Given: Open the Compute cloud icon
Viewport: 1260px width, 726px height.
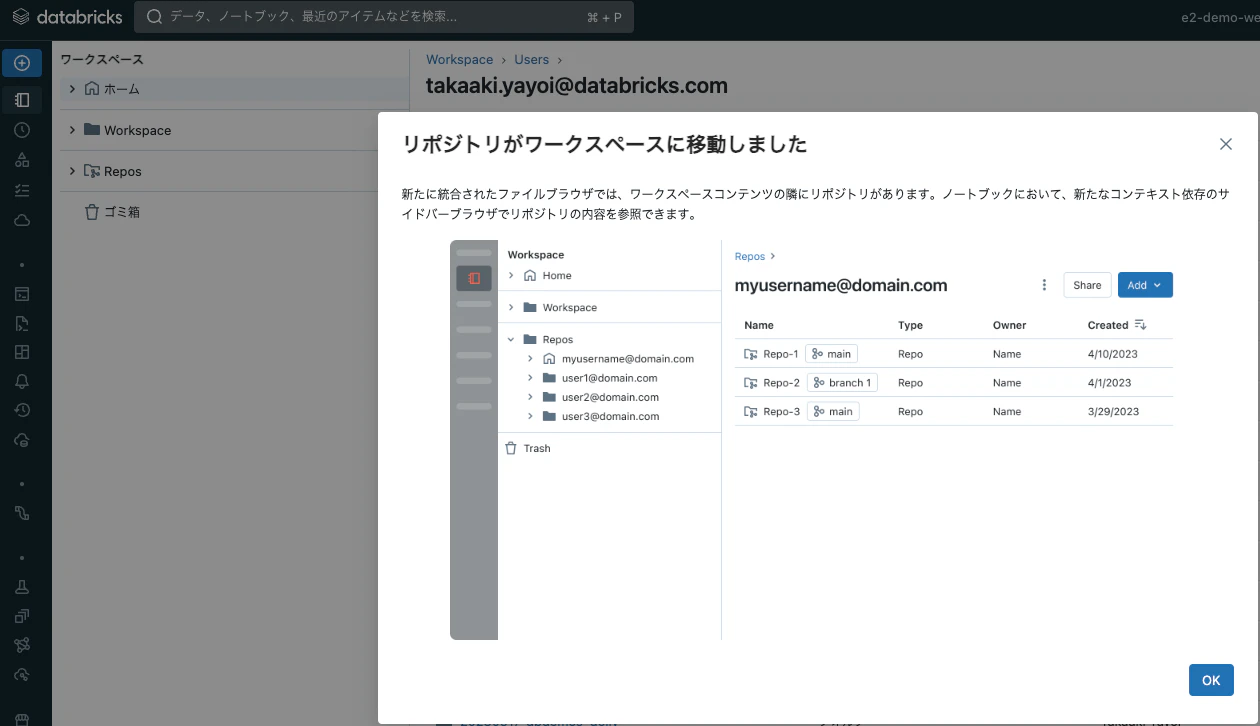Looking at the screenshot, I should tap(22, 220).
